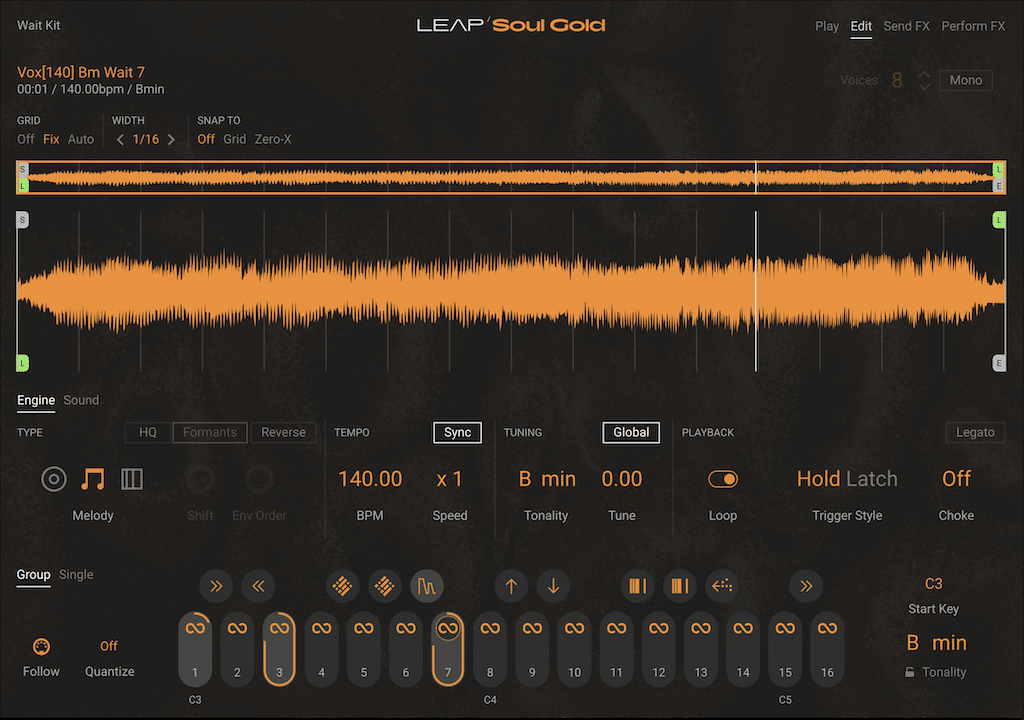1024x720 pixels.
Task: Set Snap To Off
Action: click(206, 139)
